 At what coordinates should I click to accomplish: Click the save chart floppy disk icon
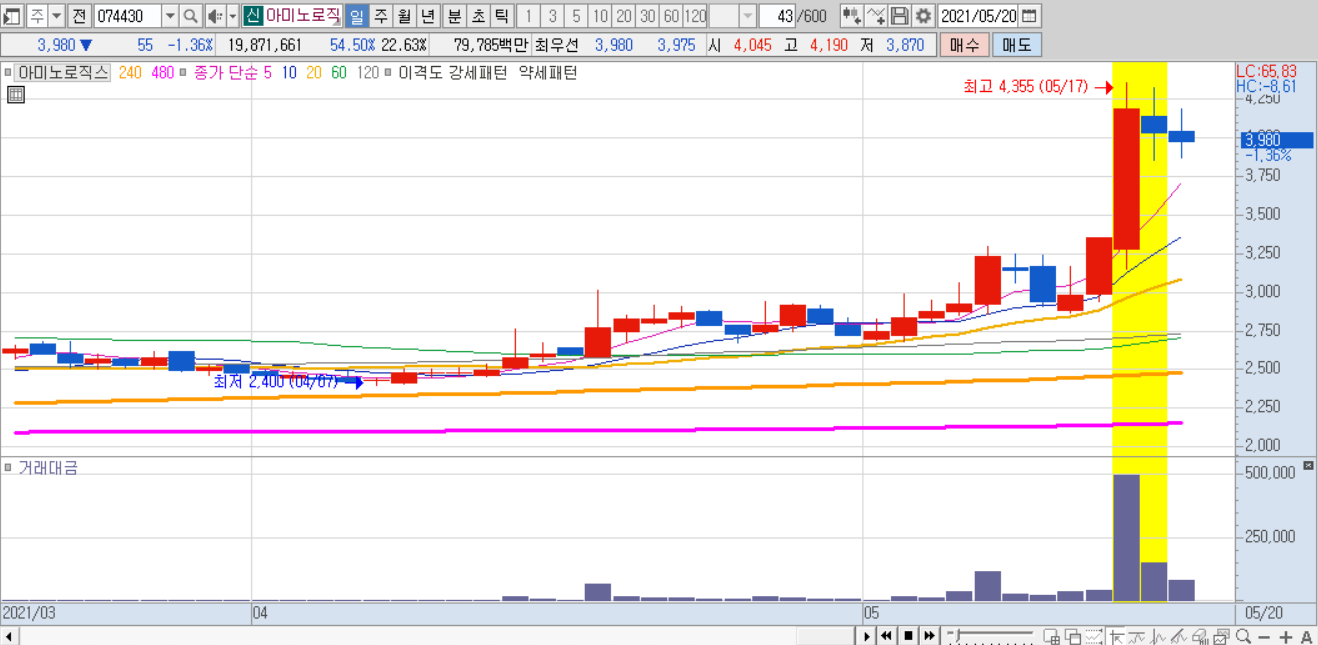899,16
